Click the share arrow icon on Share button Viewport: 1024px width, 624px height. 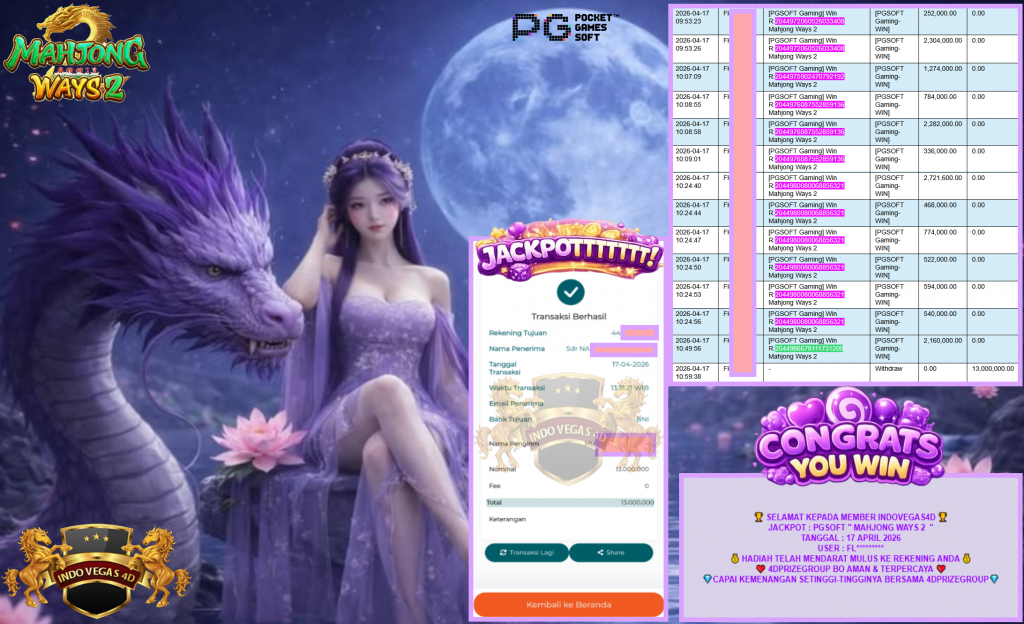pyautogui.click(x=598, y=552)
